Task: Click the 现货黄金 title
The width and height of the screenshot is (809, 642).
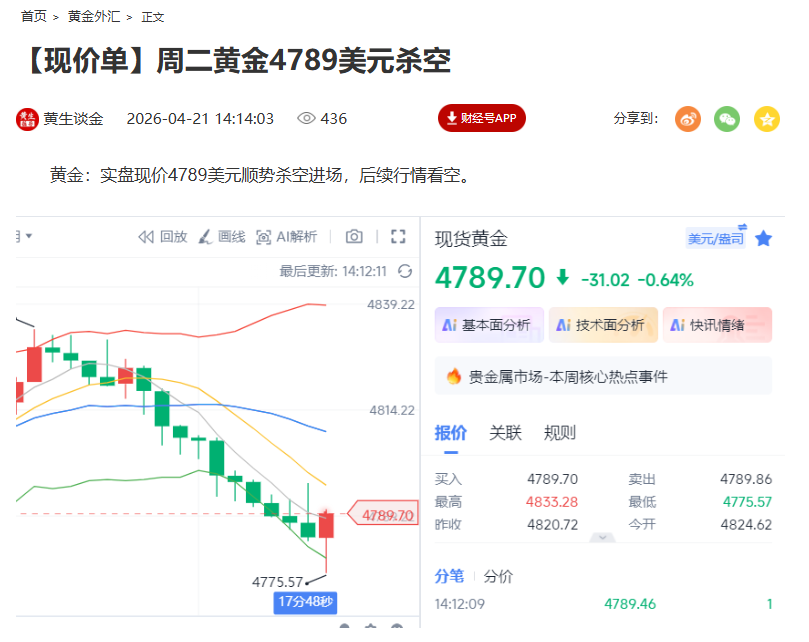Action: pos(471,239)
